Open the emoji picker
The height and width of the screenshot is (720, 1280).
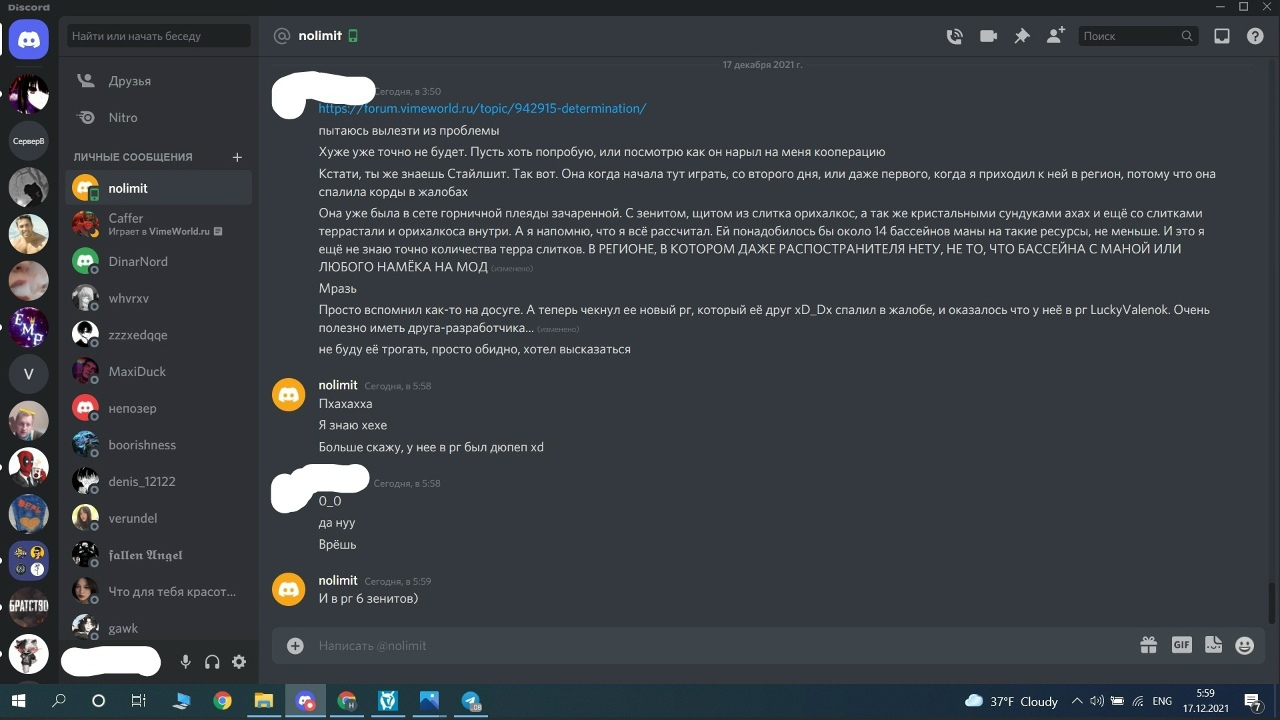[x=1245, y=645]
